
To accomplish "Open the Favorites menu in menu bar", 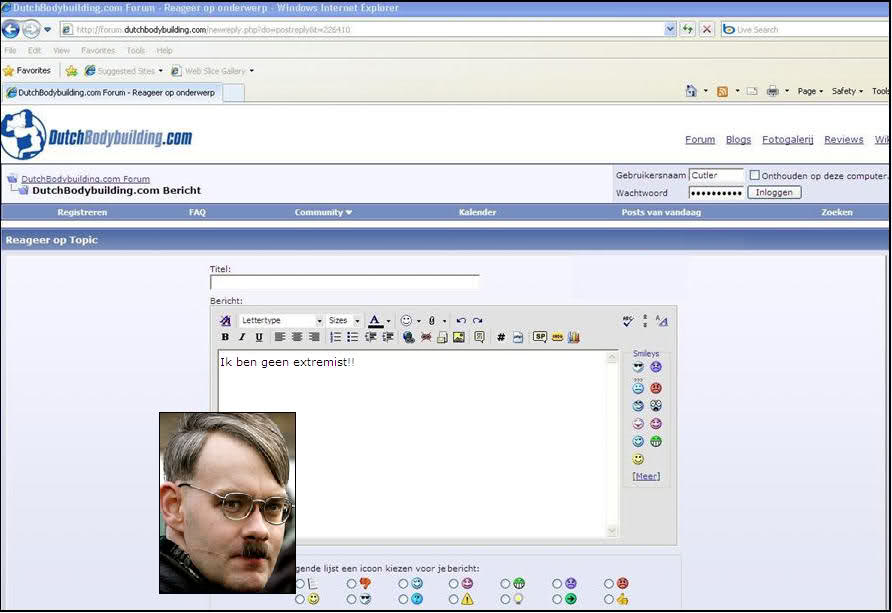I will coord(97,50).
